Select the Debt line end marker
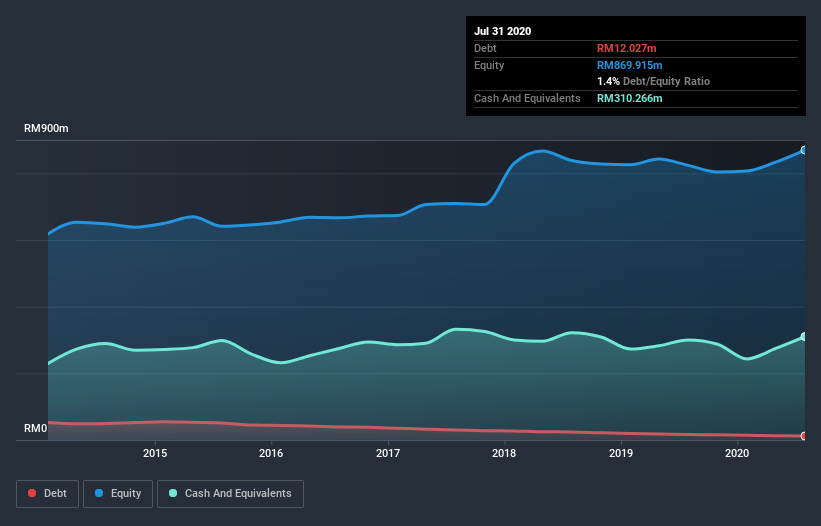This screenshot has width=821, height=526. [x=804, y=436]
